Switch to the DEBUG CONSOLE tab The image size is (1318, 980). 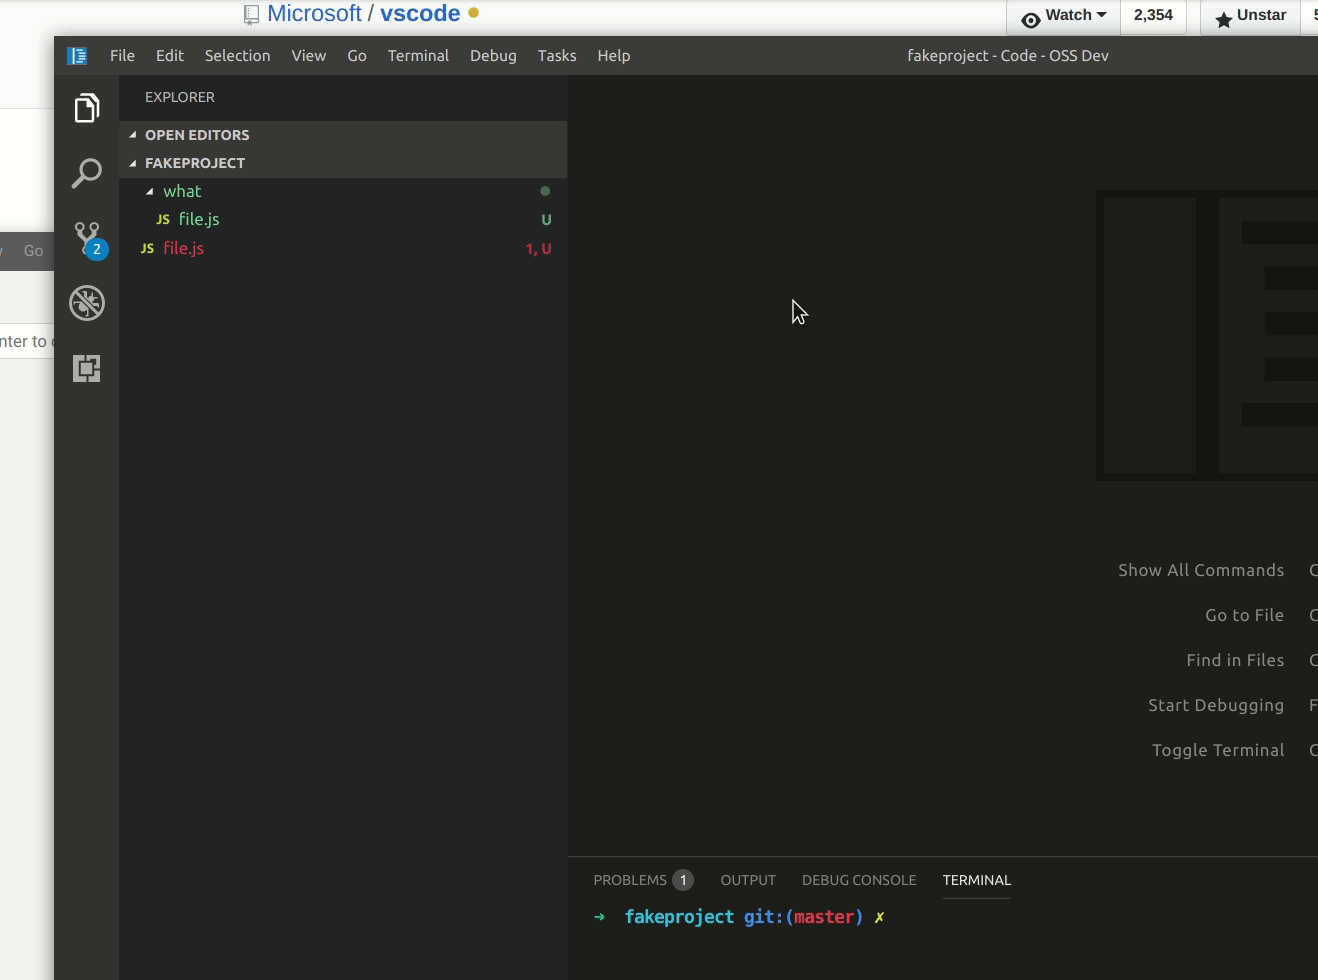click(859, 880)
